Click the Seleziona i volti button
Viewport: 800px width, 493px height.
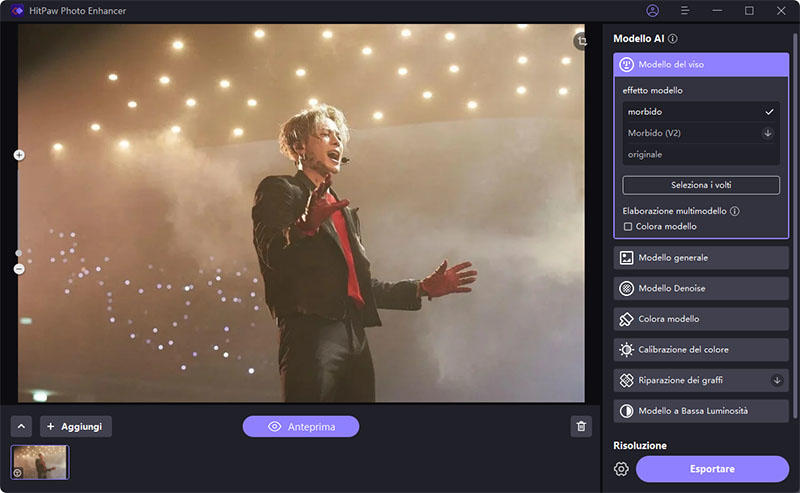click(700, 185)
